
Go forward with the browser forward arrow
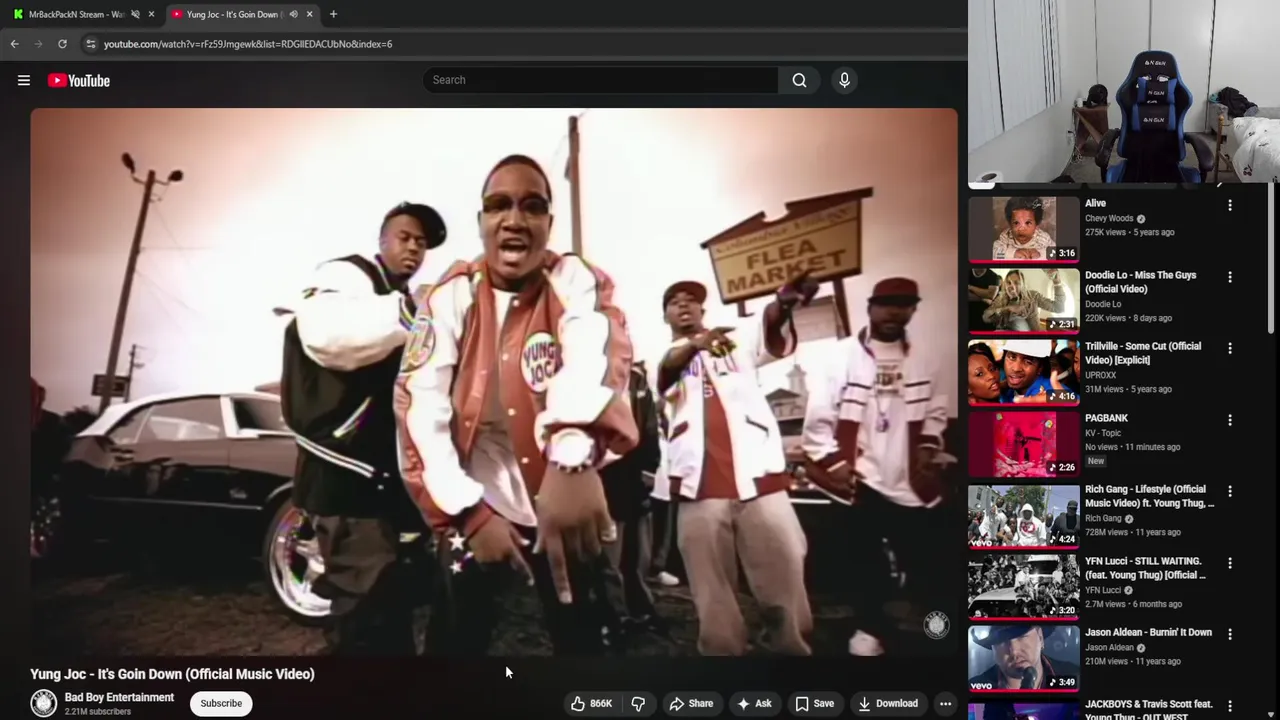pos(38,44)
